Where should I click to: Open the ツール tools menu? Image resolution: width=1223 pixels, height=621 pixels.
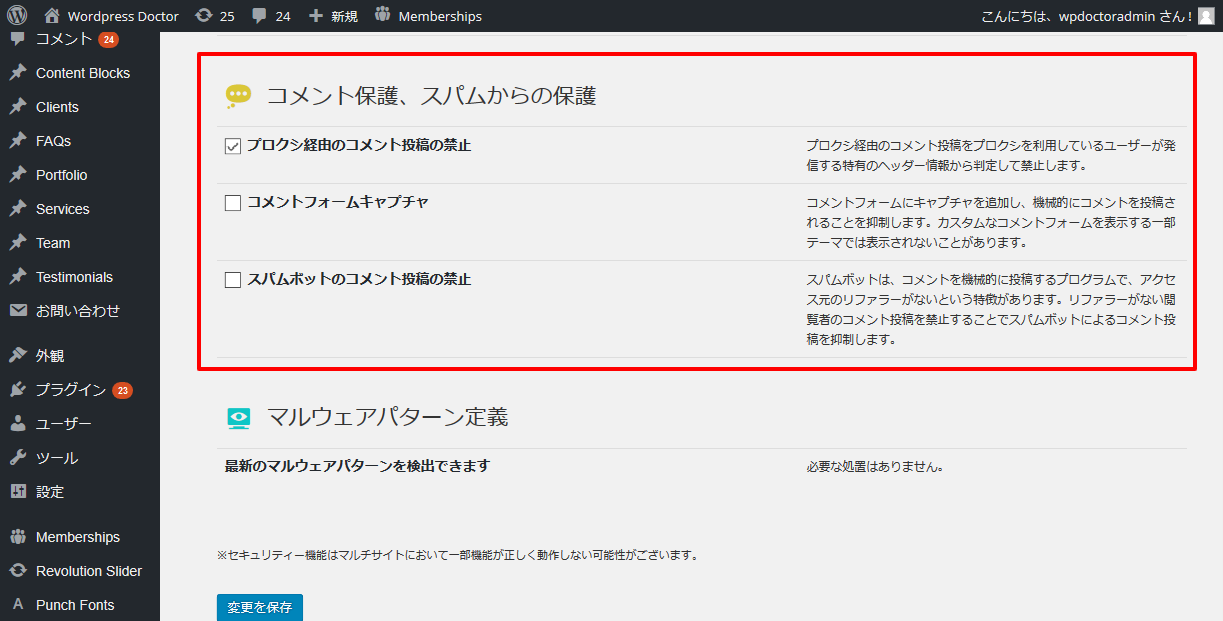56,458
